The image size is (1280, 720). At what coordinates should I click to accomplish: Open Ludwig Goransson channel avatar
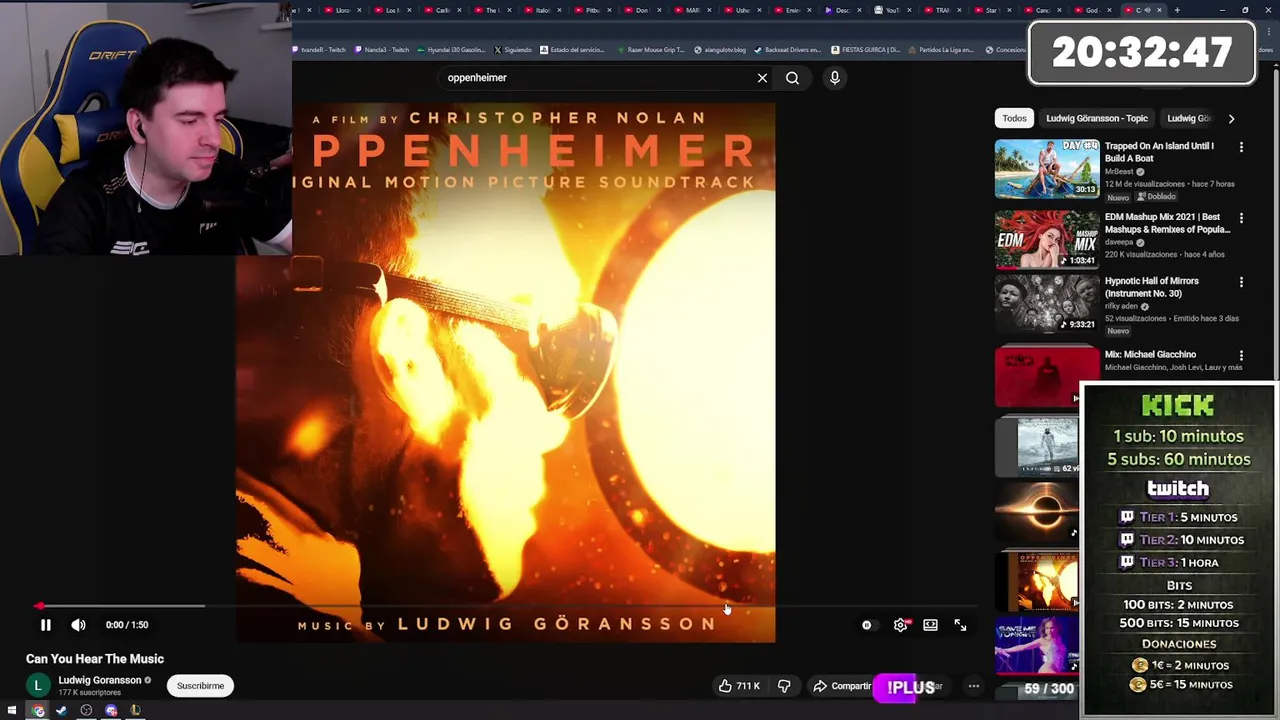tap(38, 685)
